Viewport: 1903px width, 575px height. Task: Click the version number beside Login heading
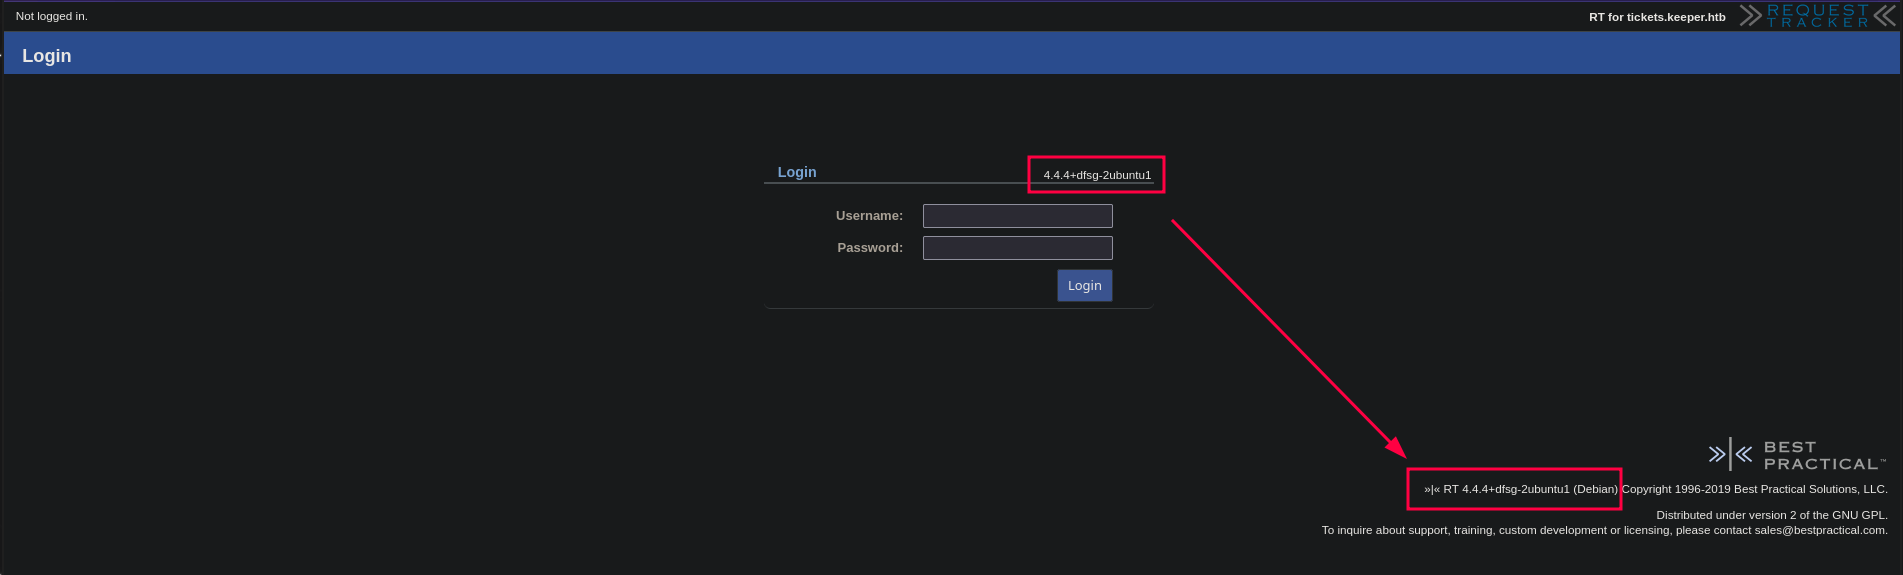[1097, 175]
